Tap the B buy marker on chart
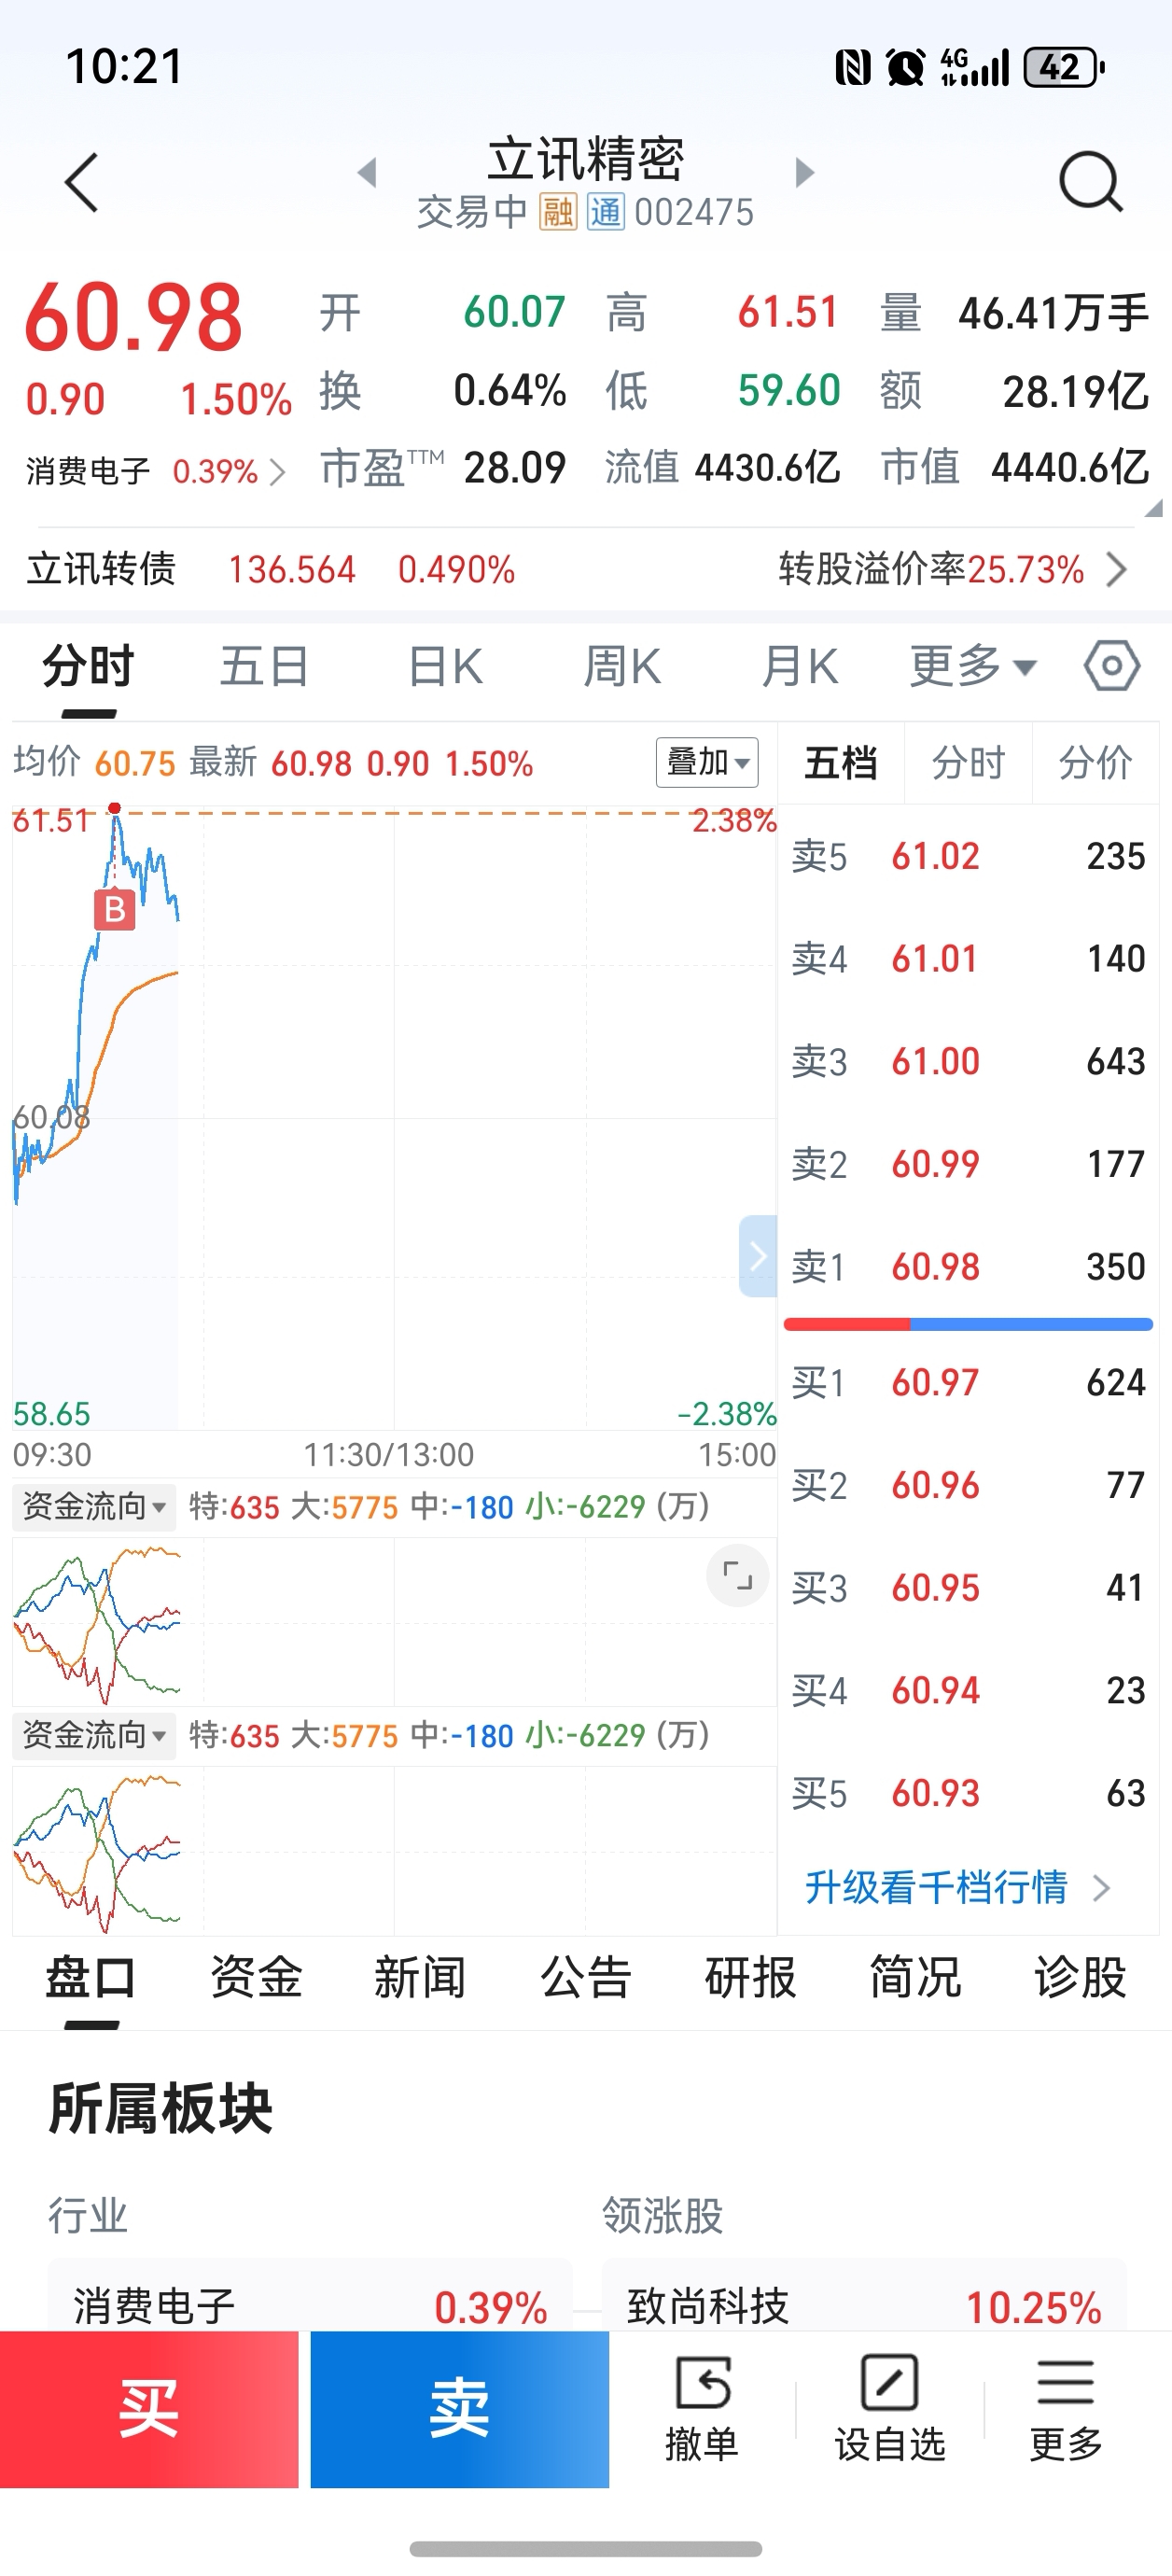The width and height of the screenshot is (1172, 2576). [115, 909]
